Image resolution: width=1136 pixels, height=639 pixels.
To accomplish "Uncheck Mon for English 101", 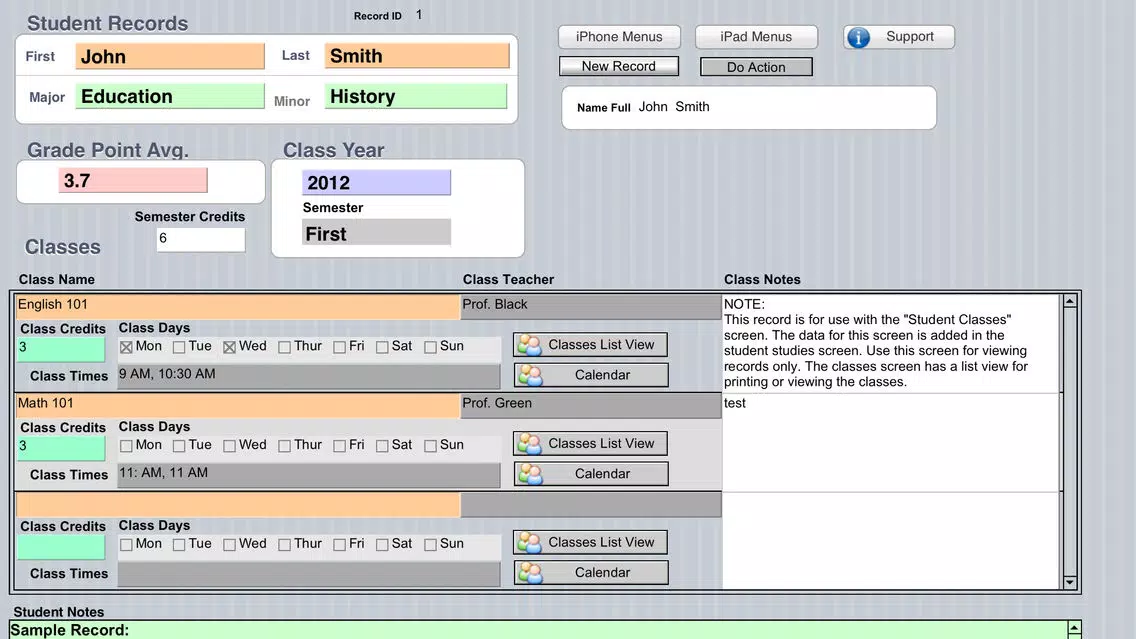I will [126, 347].
